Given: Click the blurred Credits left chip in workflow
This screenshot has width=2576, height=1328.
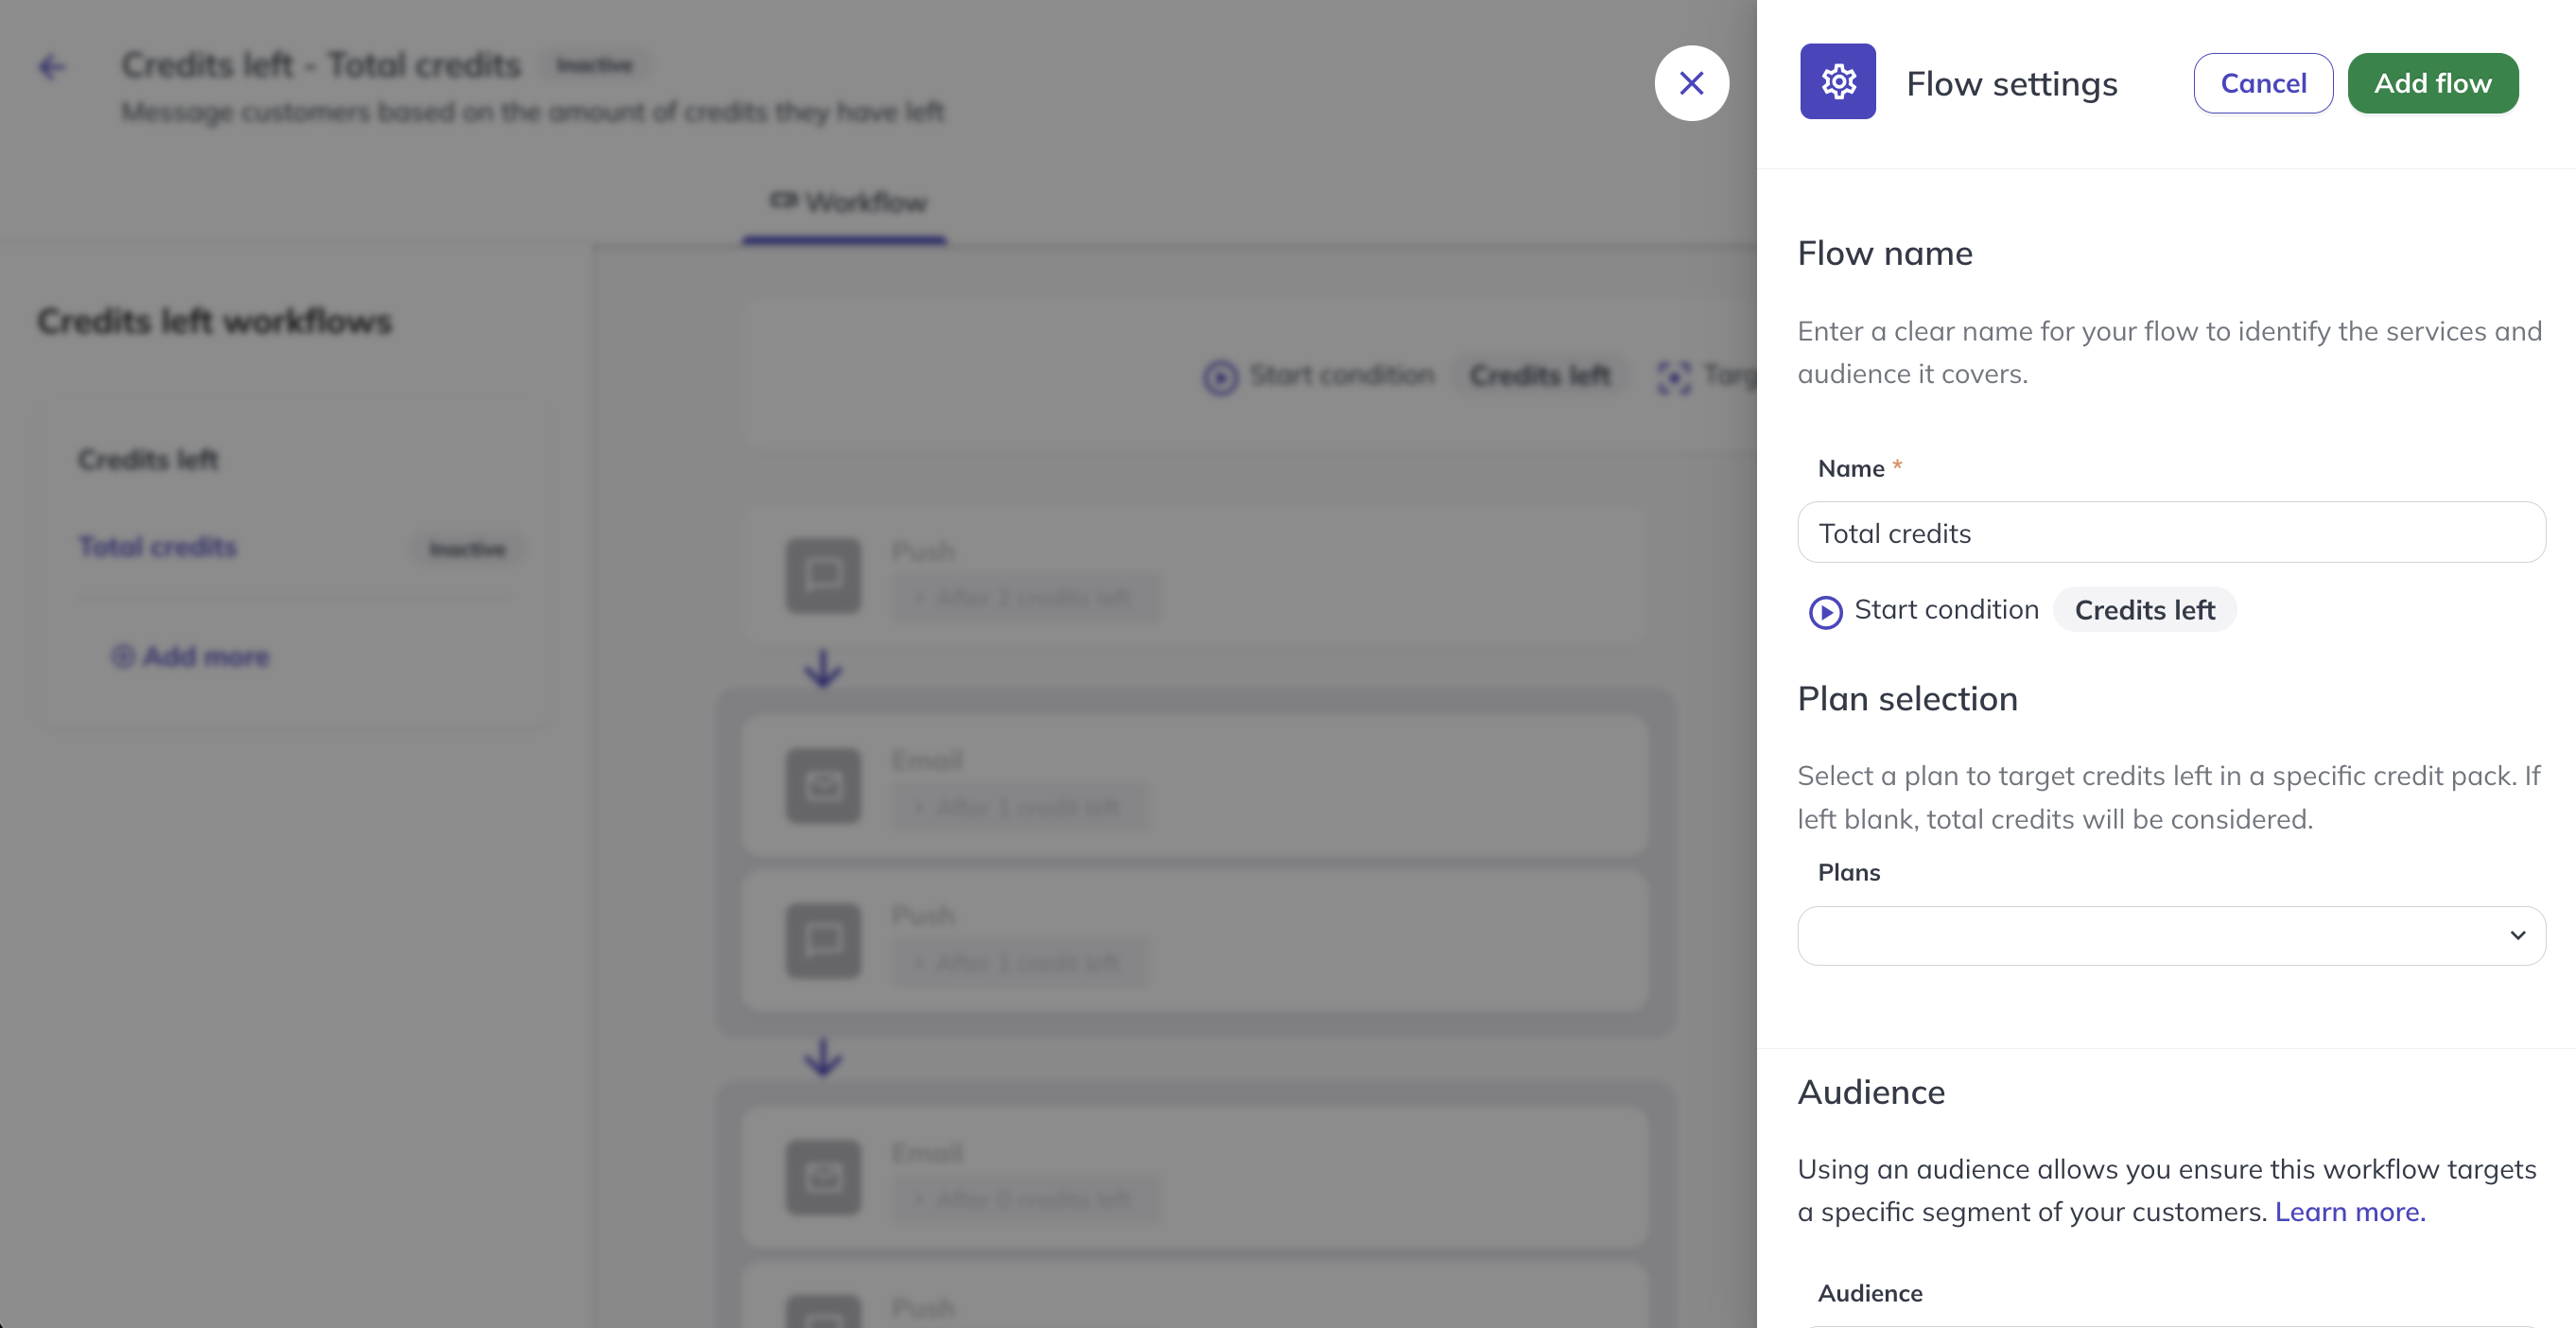Looking at the screenshot, I should point(1539,376).
